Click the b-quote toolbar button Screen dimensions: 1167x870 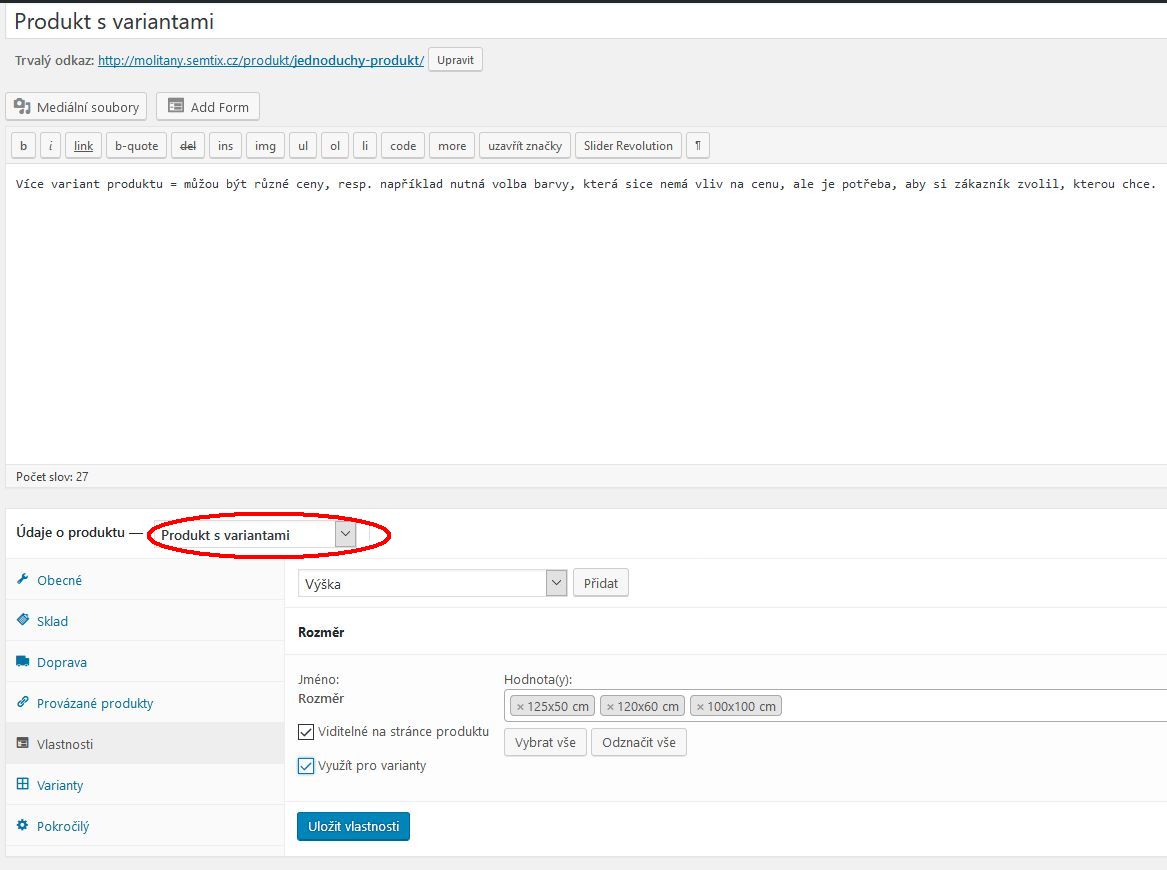[x=136, y=146]
